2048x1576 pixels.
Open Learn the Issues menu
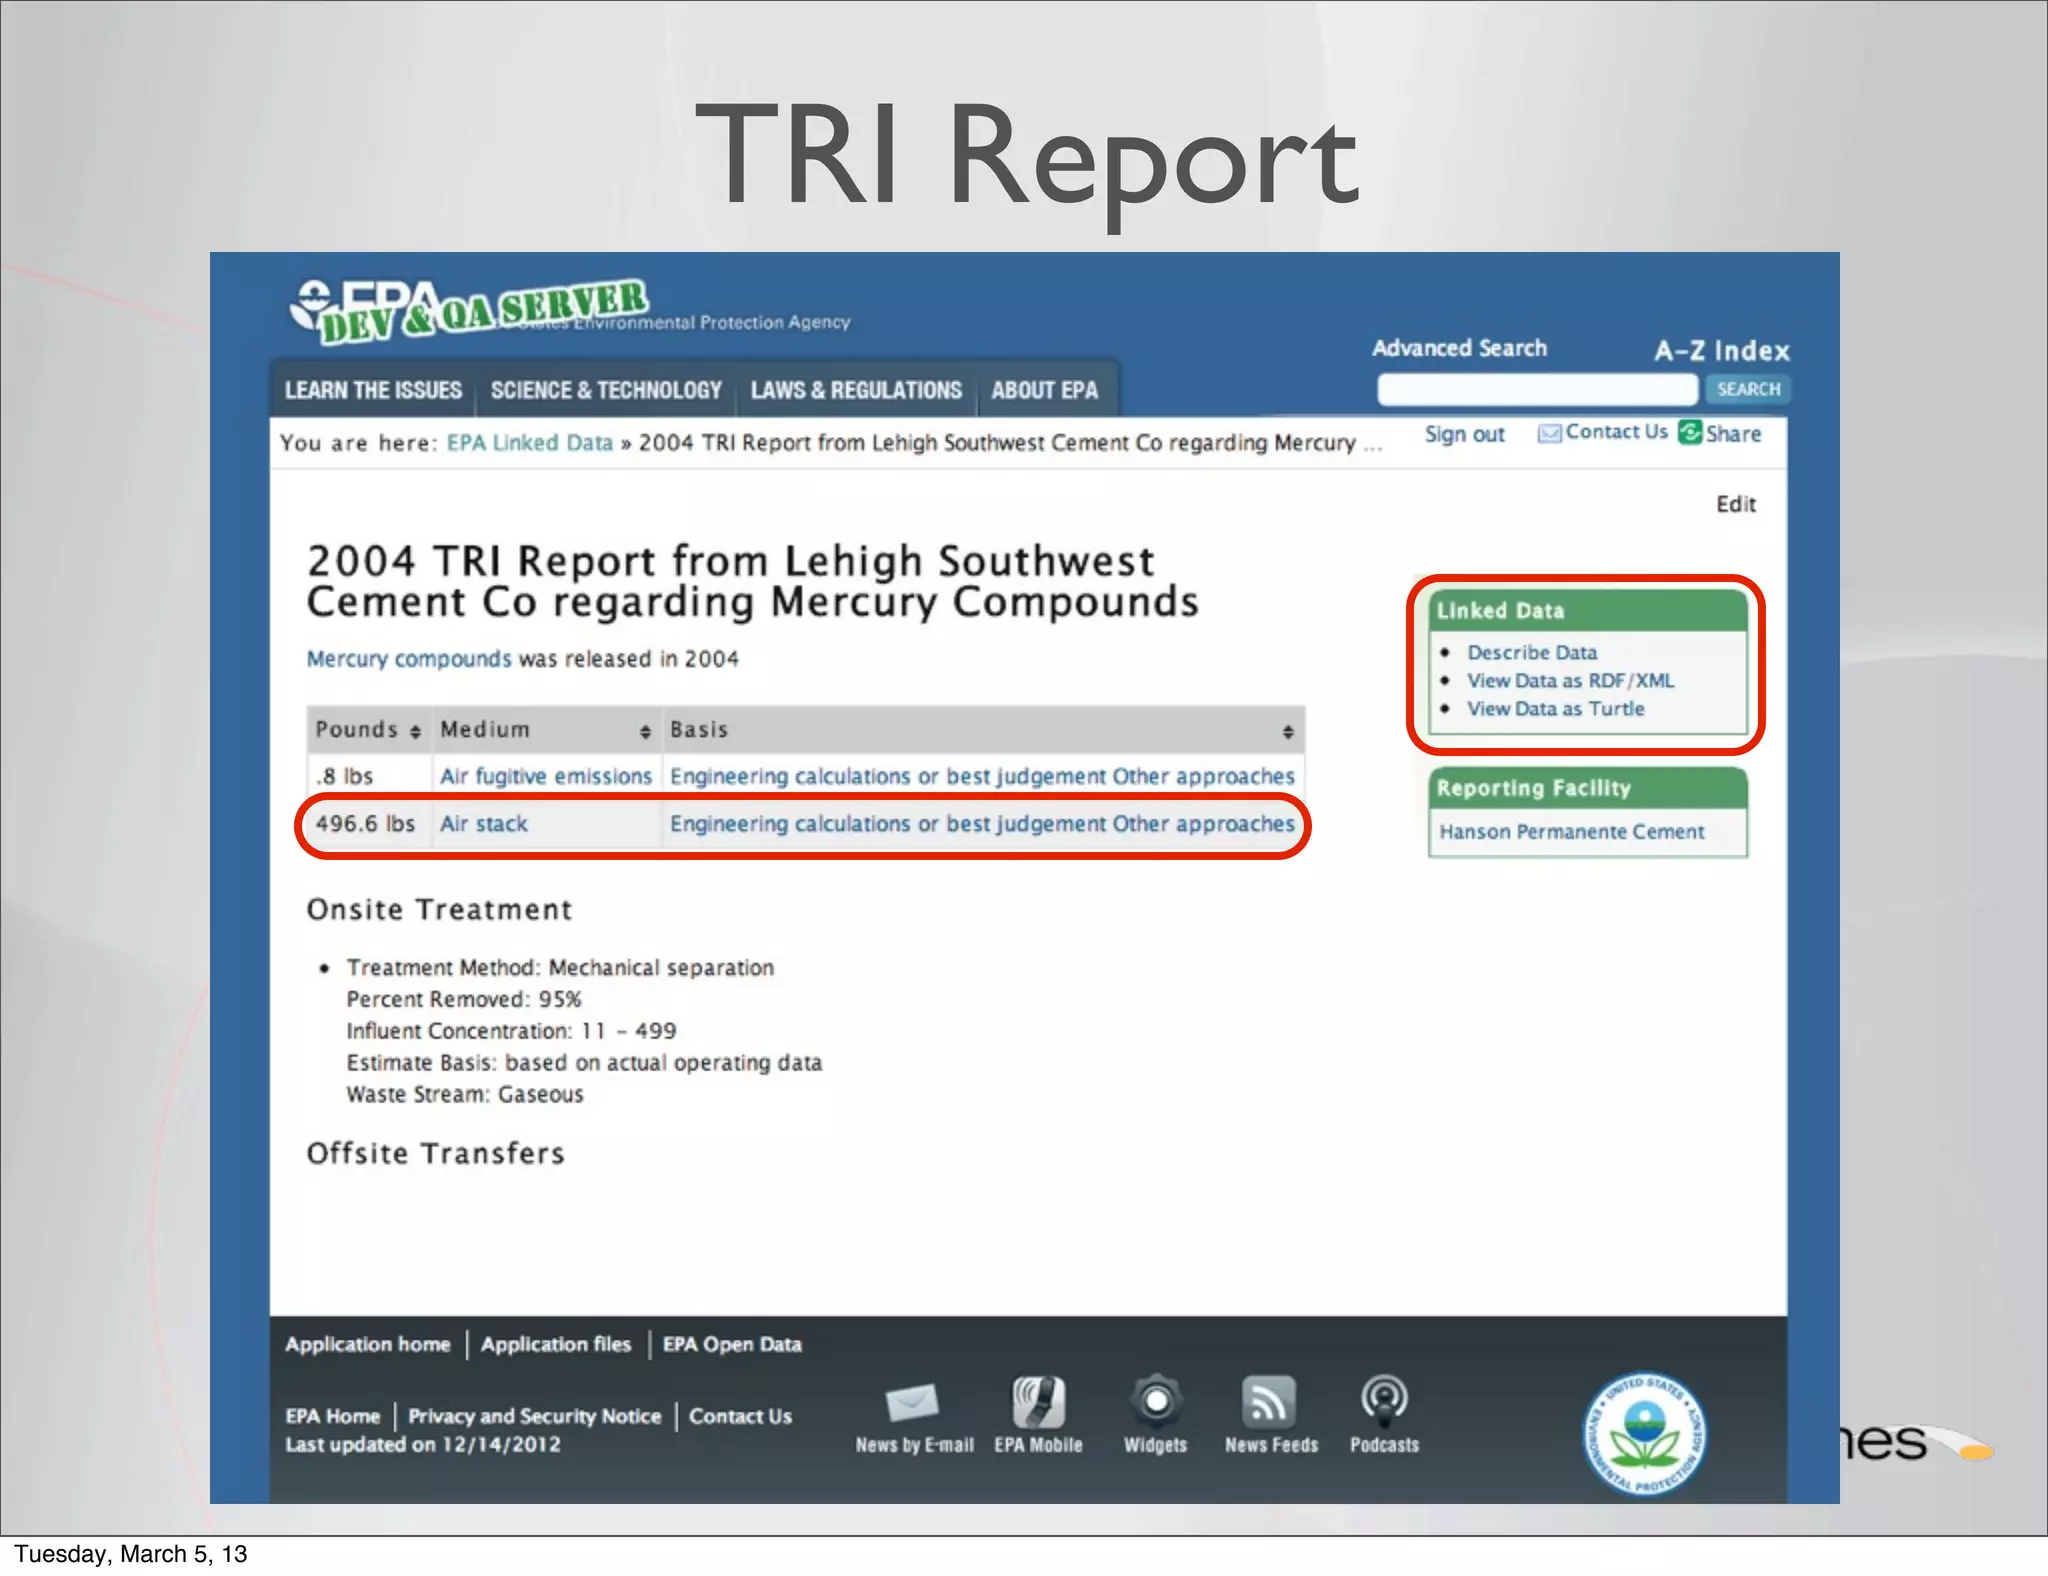pos(374,390)
